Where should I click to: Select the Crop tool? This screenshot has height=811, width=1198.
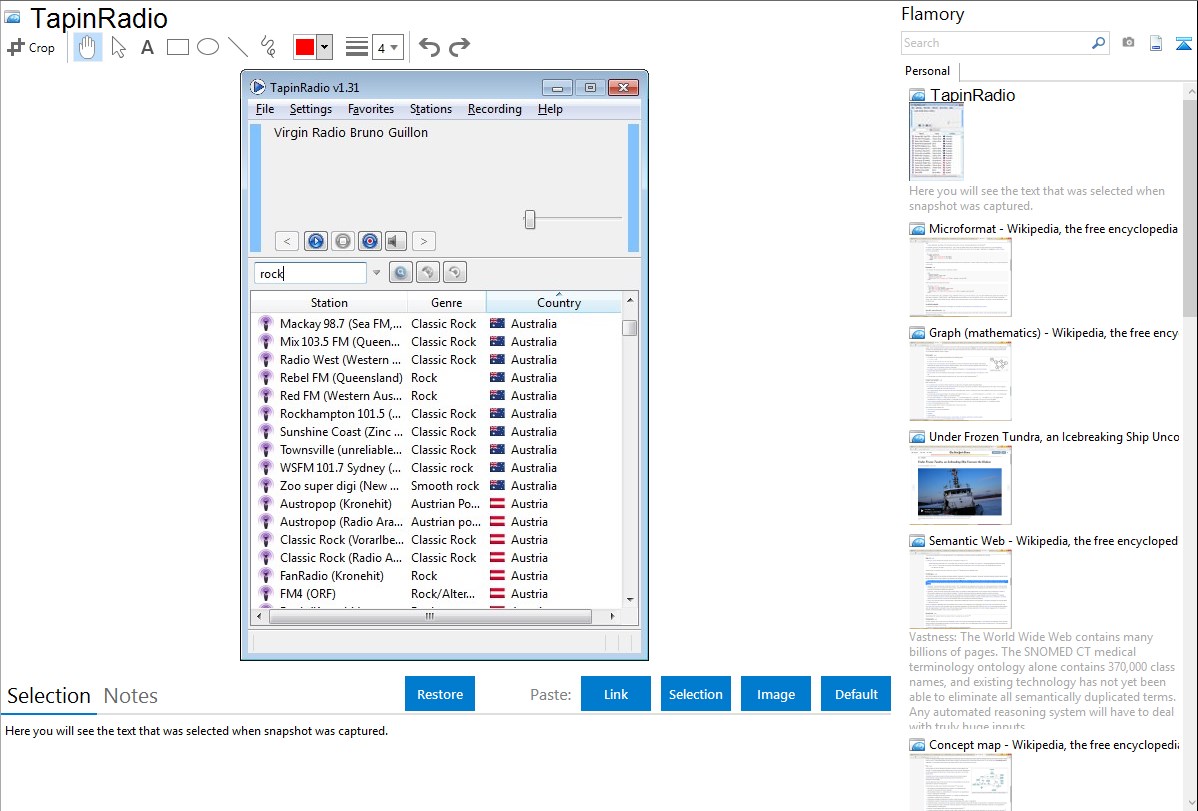(x=31, y=47)
